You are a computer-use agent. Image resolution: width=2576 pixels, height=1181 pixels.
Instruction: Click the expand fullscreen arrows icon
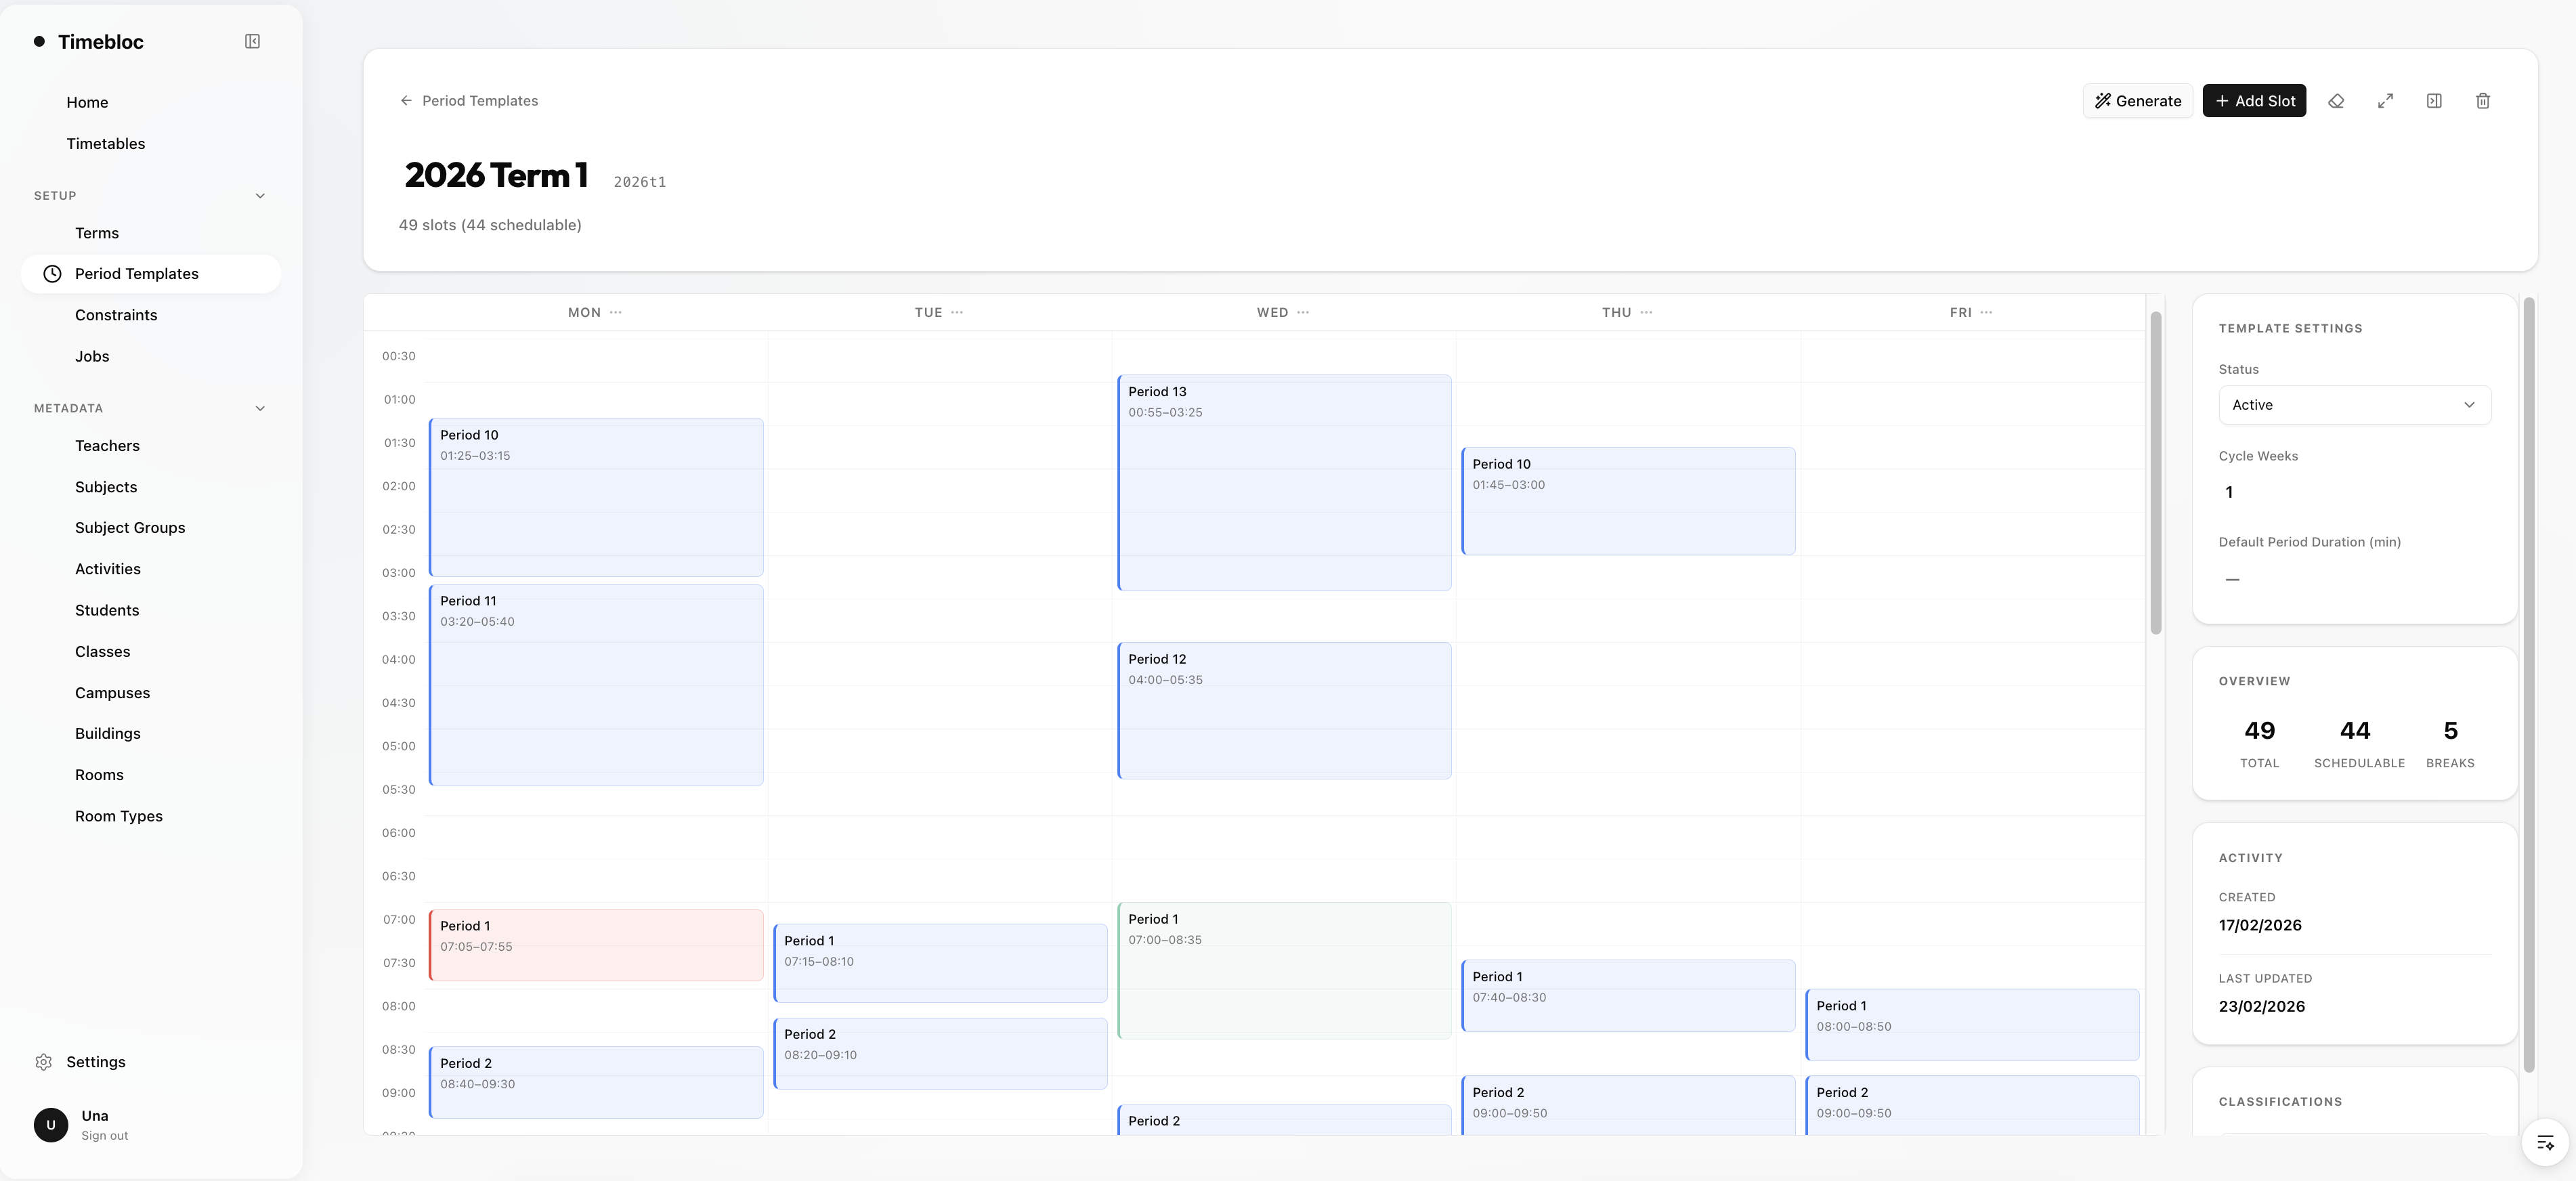2385,101
